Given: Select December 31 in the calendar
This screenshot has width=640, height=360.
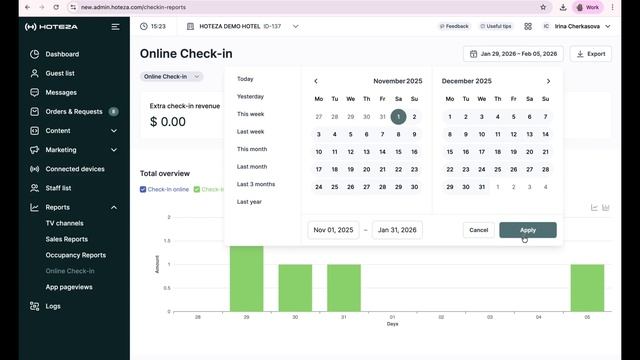Looking at the screenshot, I should click(x=482, y=187).
